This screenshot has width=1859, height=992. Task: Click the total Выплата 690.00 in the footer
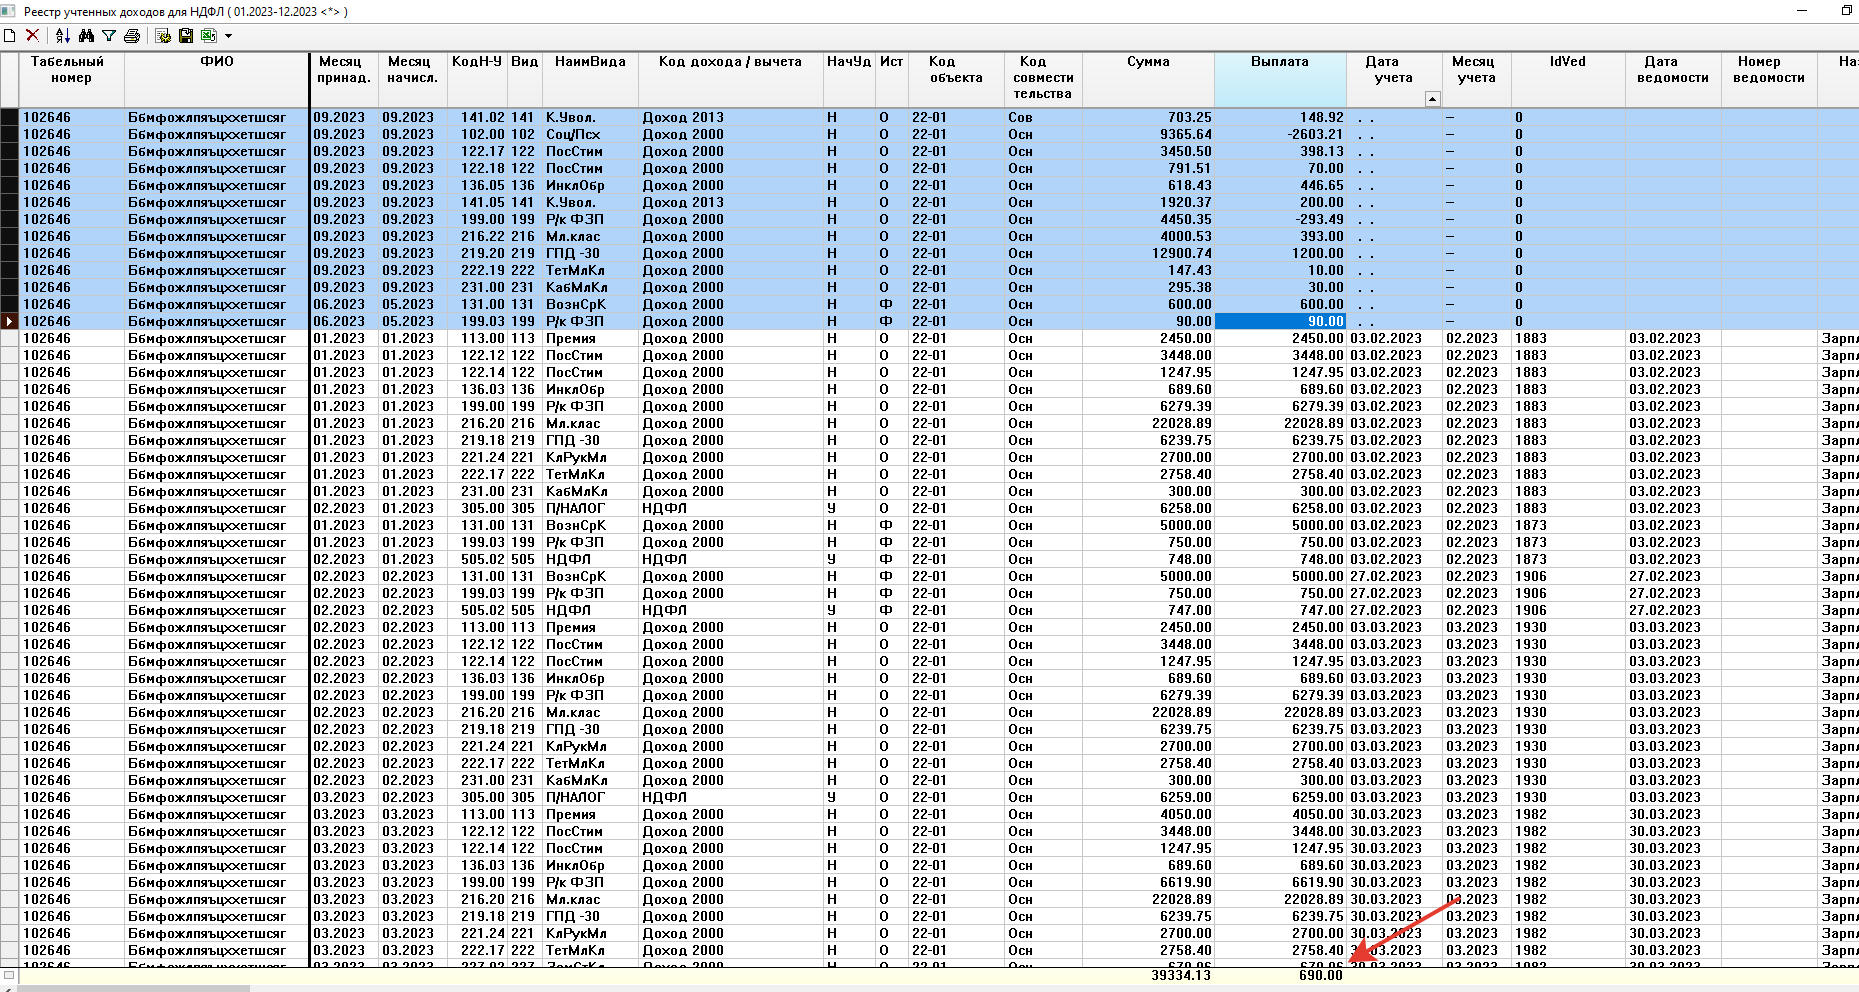(1321, 975)
